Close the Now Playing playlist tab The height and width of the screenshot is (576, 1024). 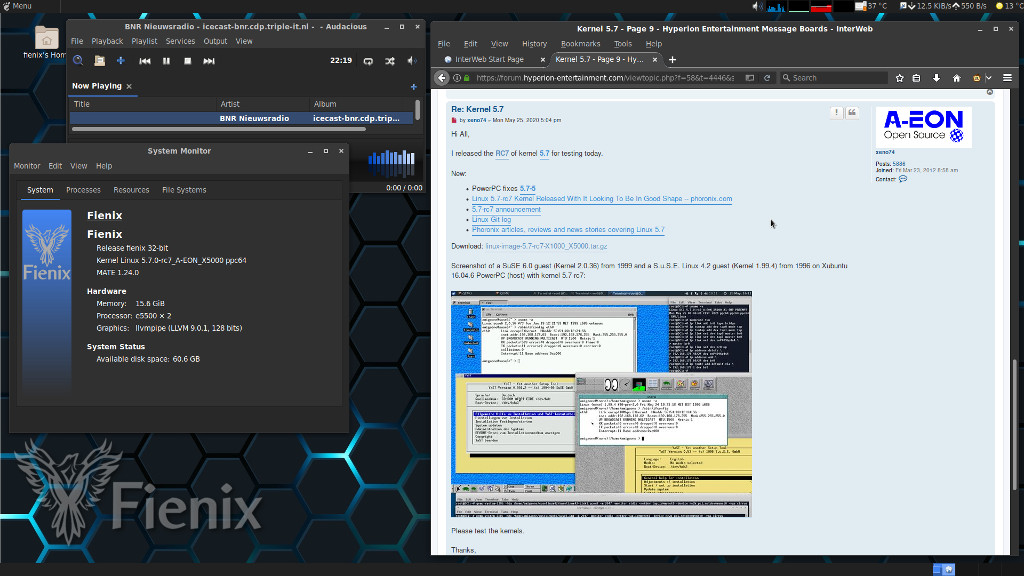pos(129,86)
